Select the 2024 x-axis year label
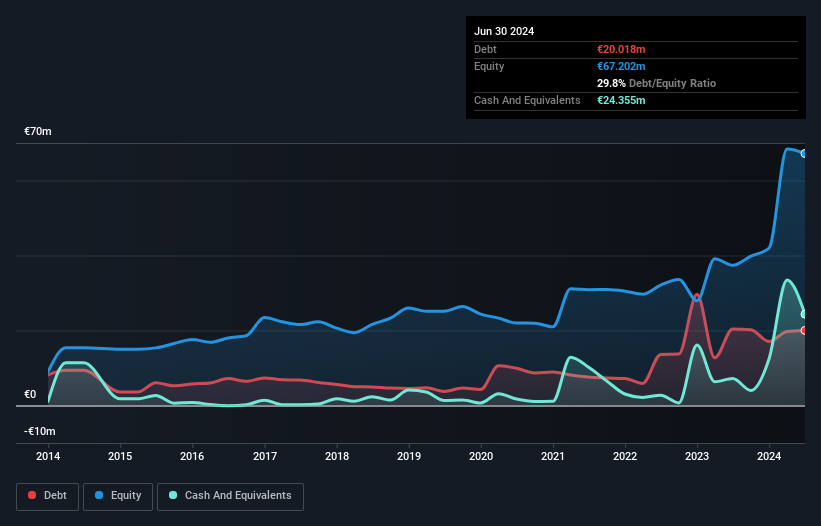Image resolution: width=821 pixels, height=526 pixels. (x=769, y=456)
